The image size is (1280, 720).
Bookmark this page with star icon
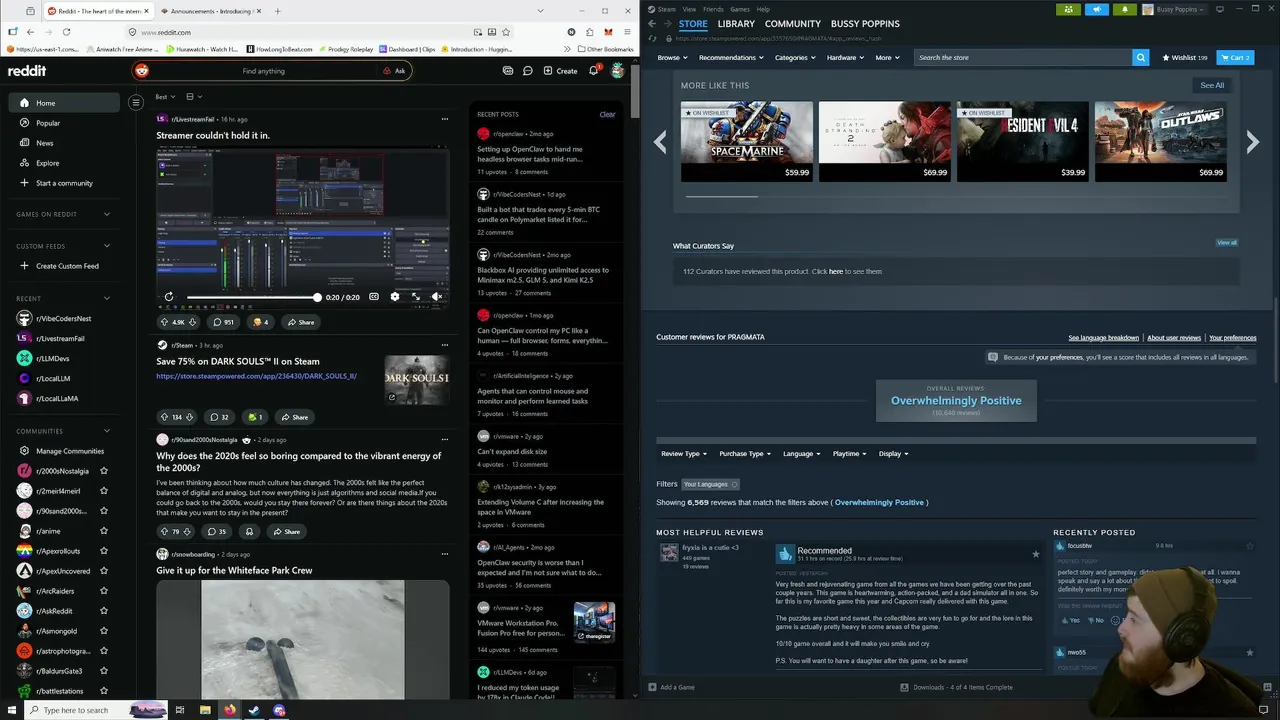tap(506, 32)
